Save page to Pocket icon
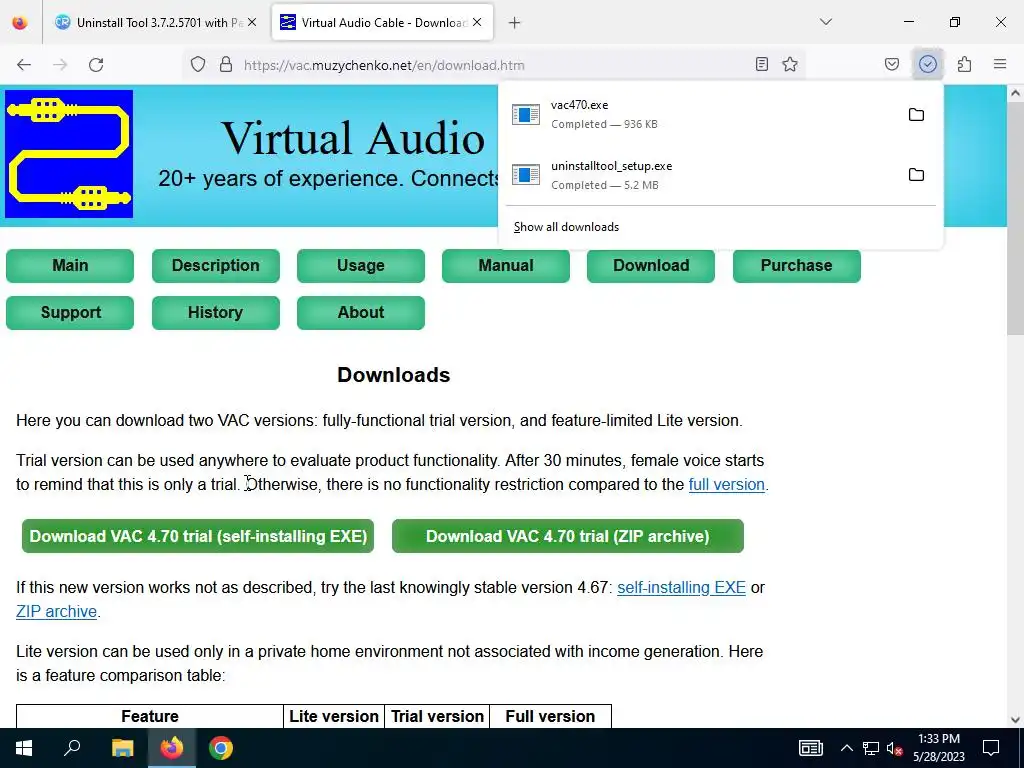The height and width of the screenshot is (768, 1024). click(x=892, y=65)
